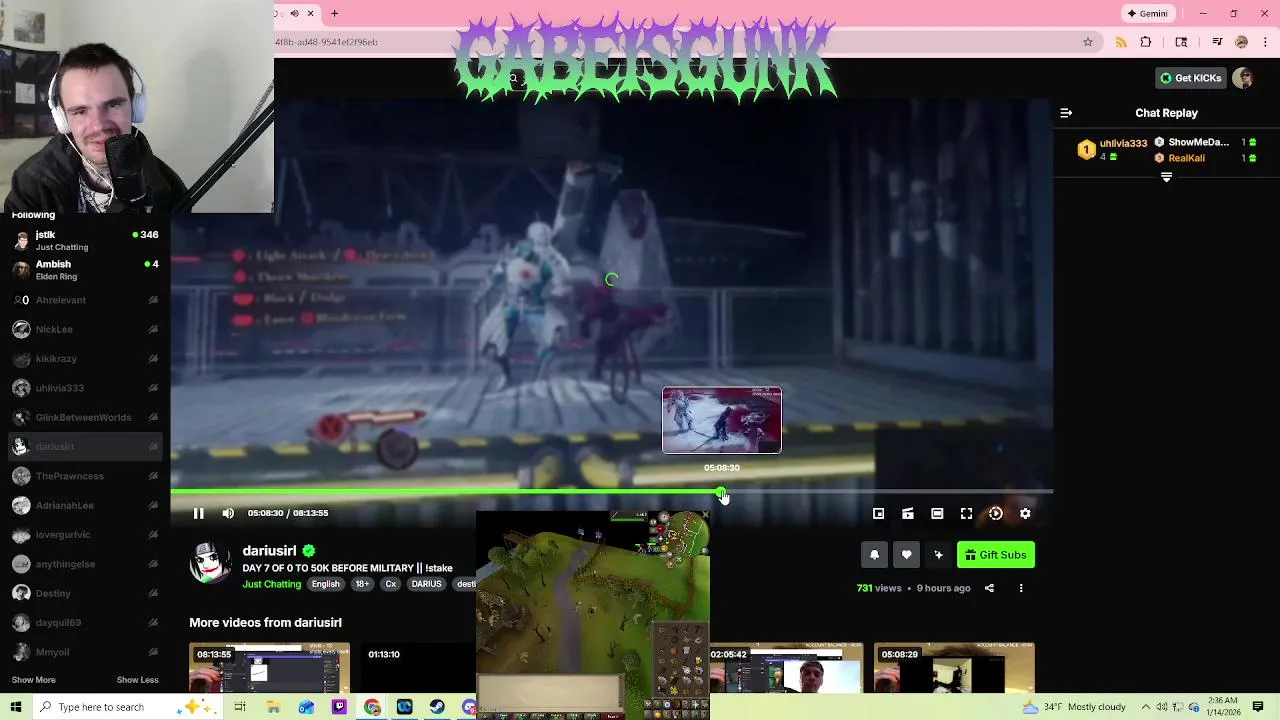The image size is (1280, 720).
Task: Select lovergurlvic in the sidebar
Action: [85, 535]
